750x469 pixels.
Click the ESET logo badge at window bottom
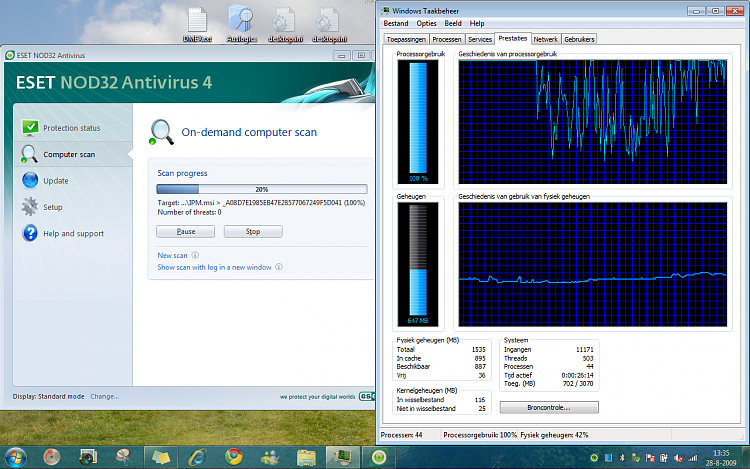point(367,396)
